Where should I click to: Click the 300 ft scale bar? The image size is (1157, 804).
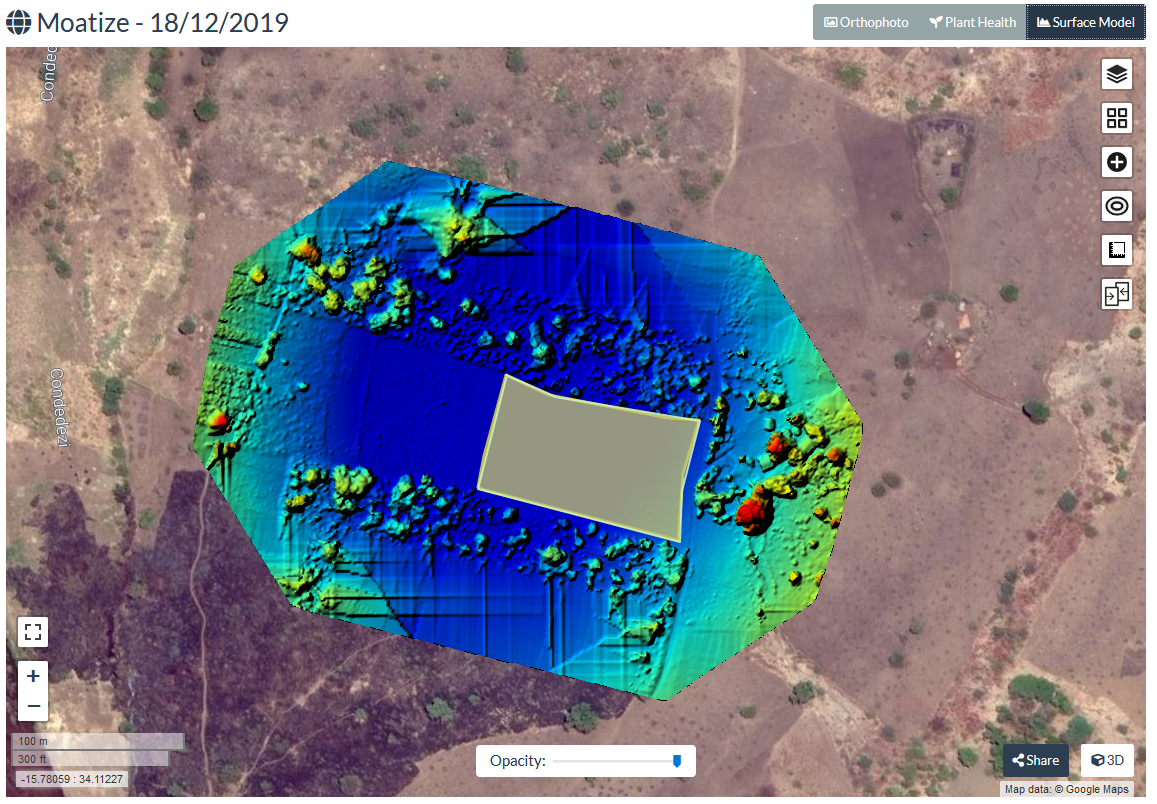tap(91, 758)
